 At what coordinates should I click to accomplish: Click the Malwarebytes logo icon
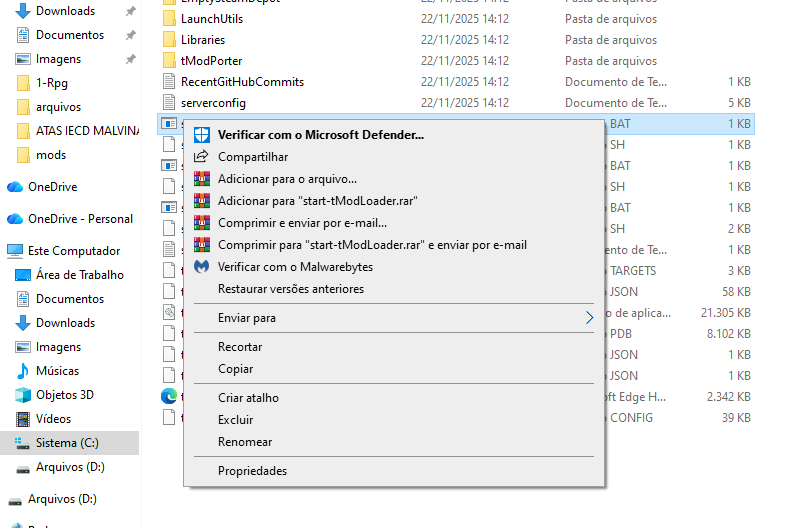(202, 267)
